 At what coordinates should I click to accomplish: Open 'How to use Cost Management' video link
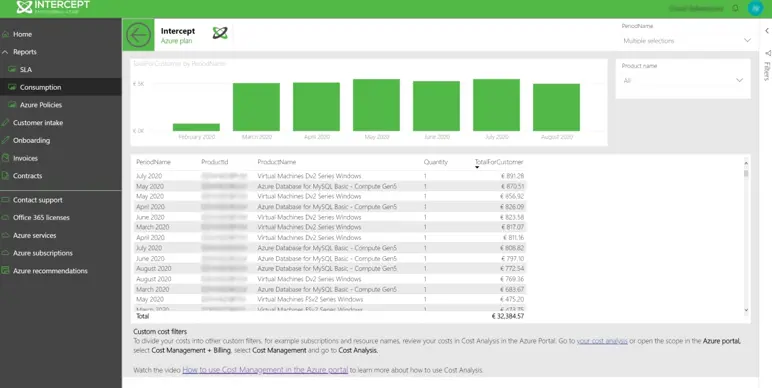coord(265,370)
